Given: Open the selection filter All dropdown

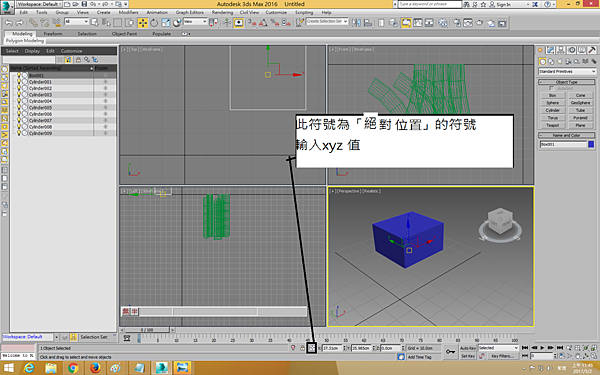Looking at the screenshot, I should (76, 22).
